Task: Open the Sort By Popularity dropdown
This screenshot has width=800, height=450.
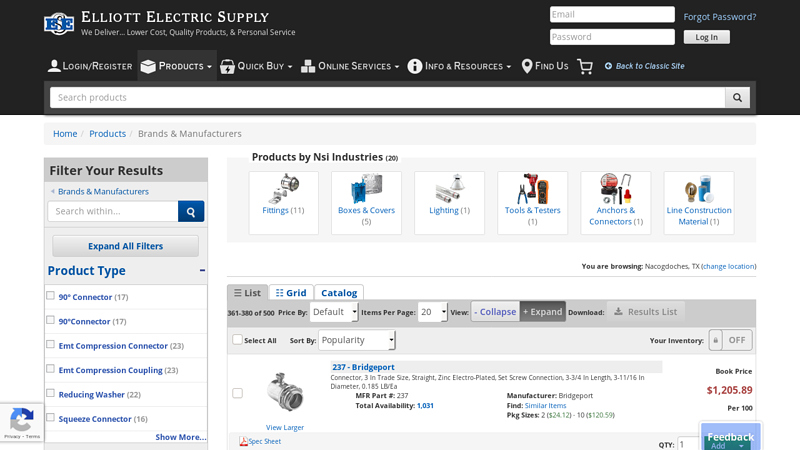Action: 357,340
